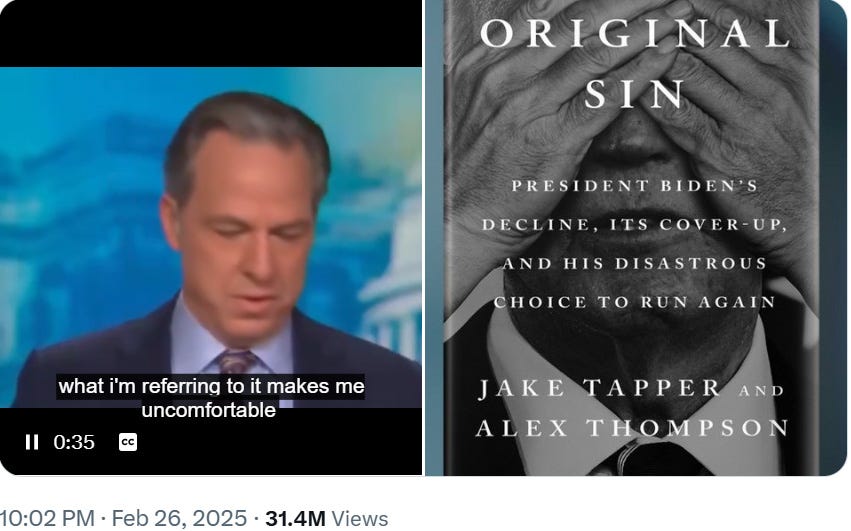Viewport: 851px width, 531px height.
Task: Click the 'President Biden's' subtitle line
Action: click(635, 186)
